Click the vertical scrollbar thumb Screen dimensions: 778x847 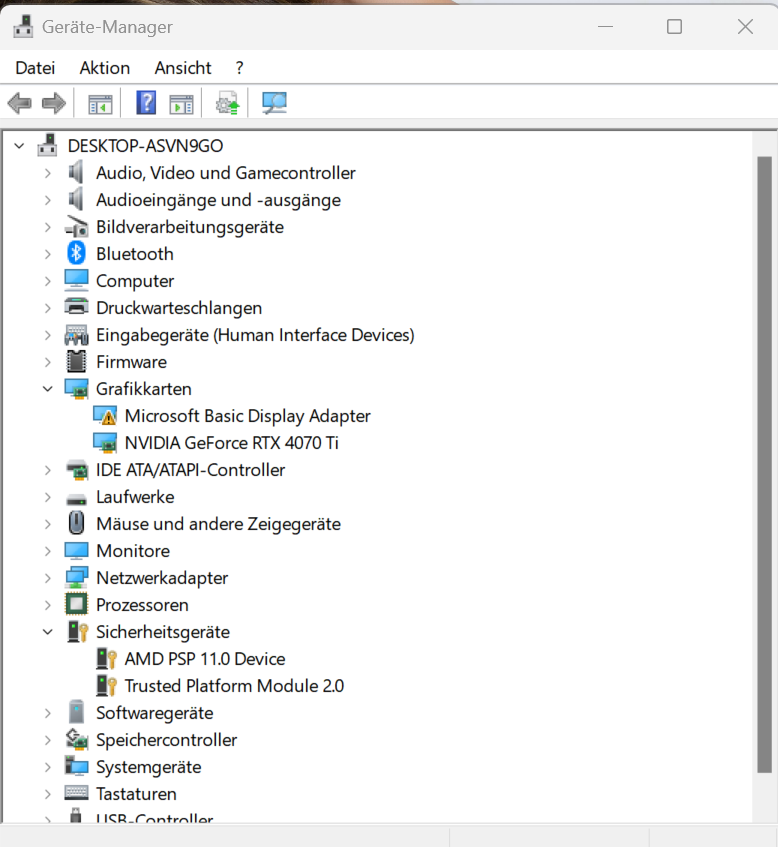point(764,465)
